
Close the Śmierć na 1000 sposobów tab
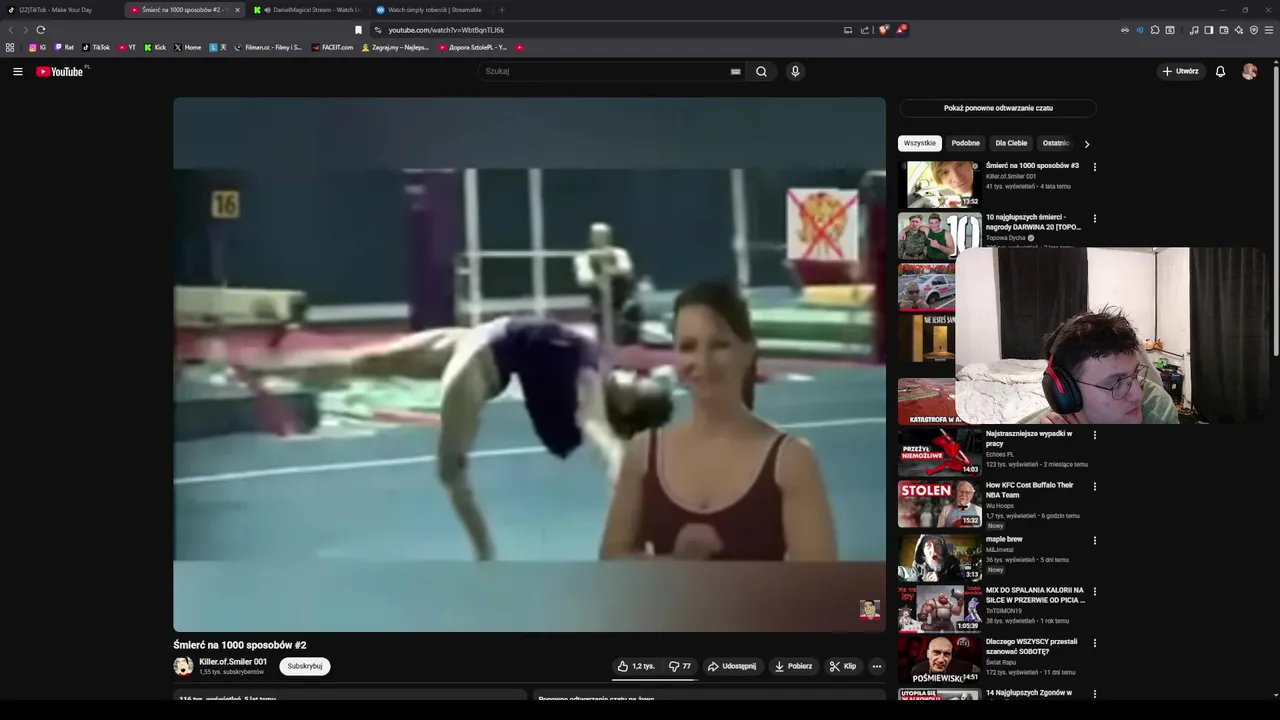tap(237, 10)
